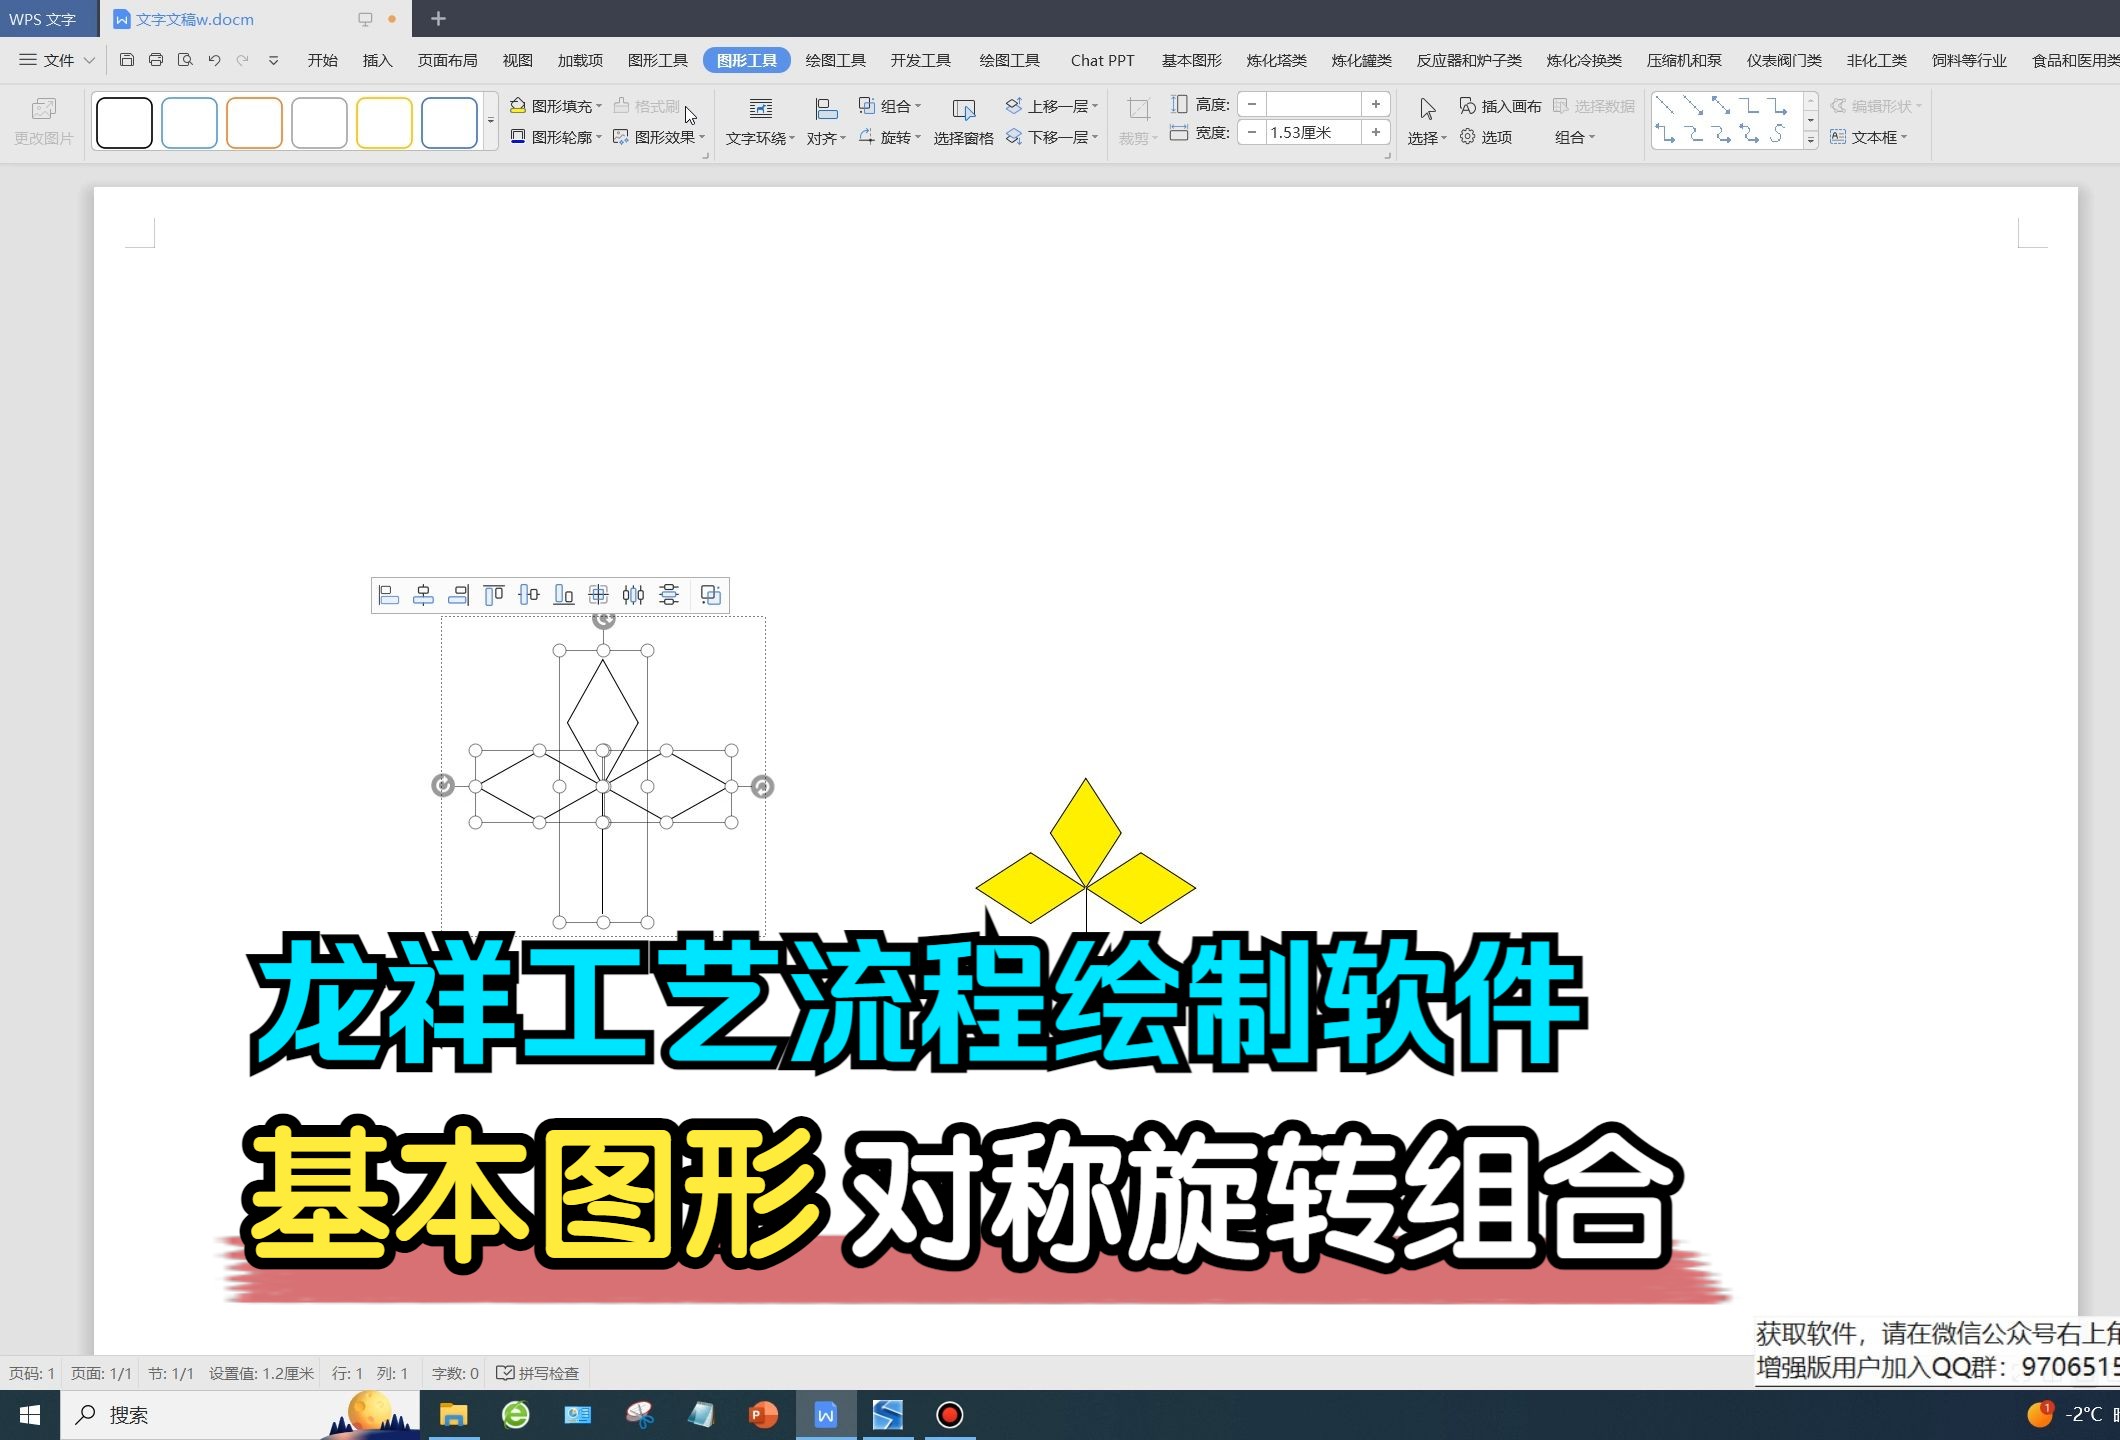Open the Text Box dropdown

(1869, 137)
